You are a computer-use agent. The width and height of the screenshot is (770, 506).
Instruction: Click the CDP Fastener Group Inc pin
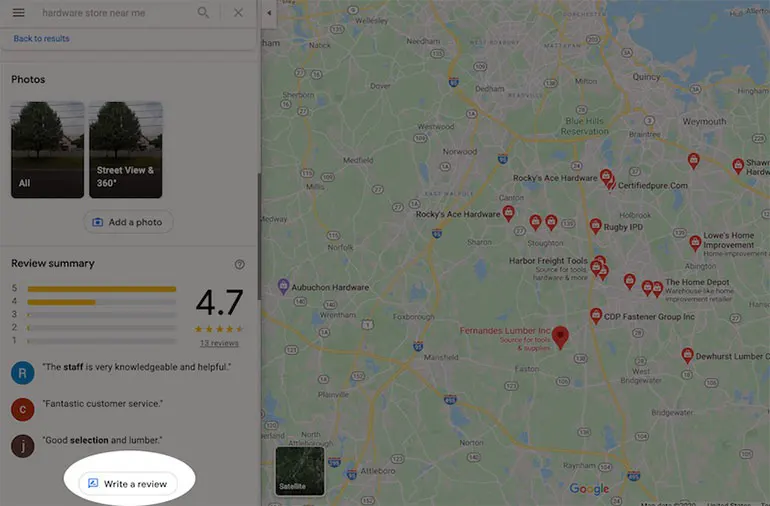[596, 315]
